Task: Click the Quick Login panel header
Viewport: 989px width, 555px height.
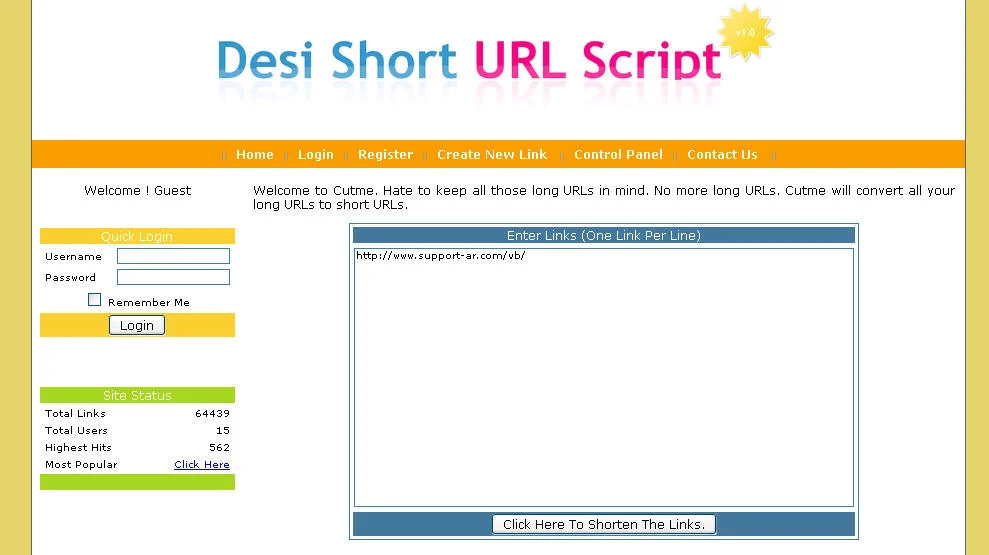Action: (x=137, y=237)
